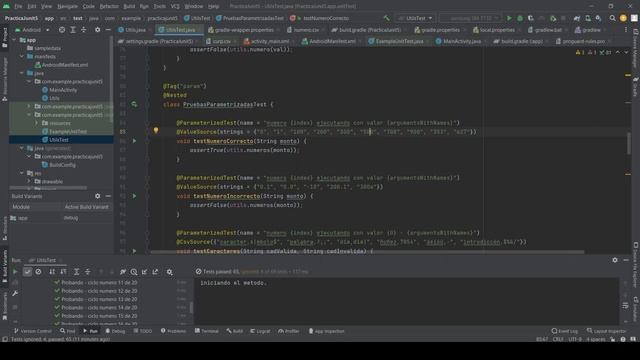Open the Profiler tool window button
The height and width of the screenshot is (360, 640).
pyautogui.click(x=289, y=331)
